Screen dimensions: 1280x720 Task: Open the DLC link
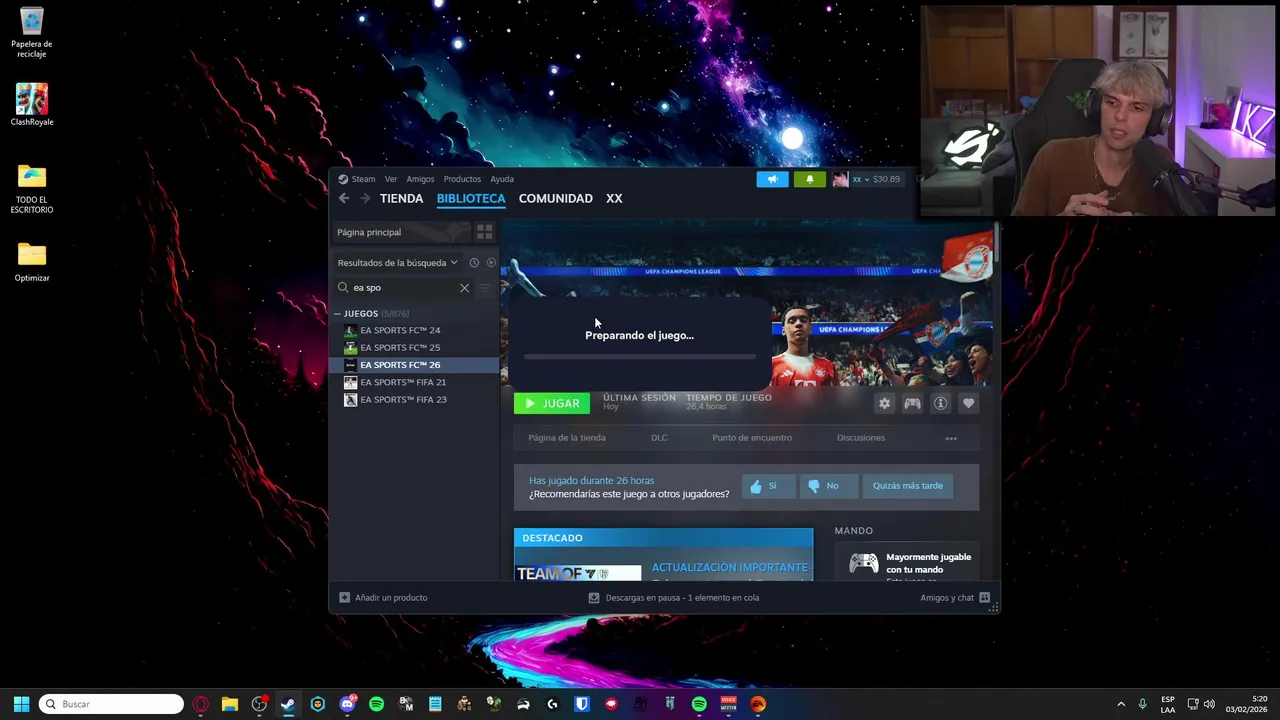point(659,438)
